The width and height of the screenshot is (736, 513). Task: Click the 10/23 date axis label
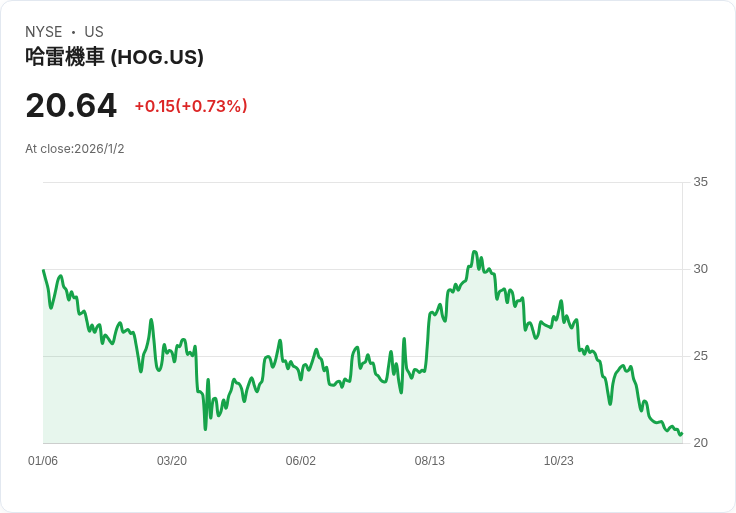click(559, 461)
